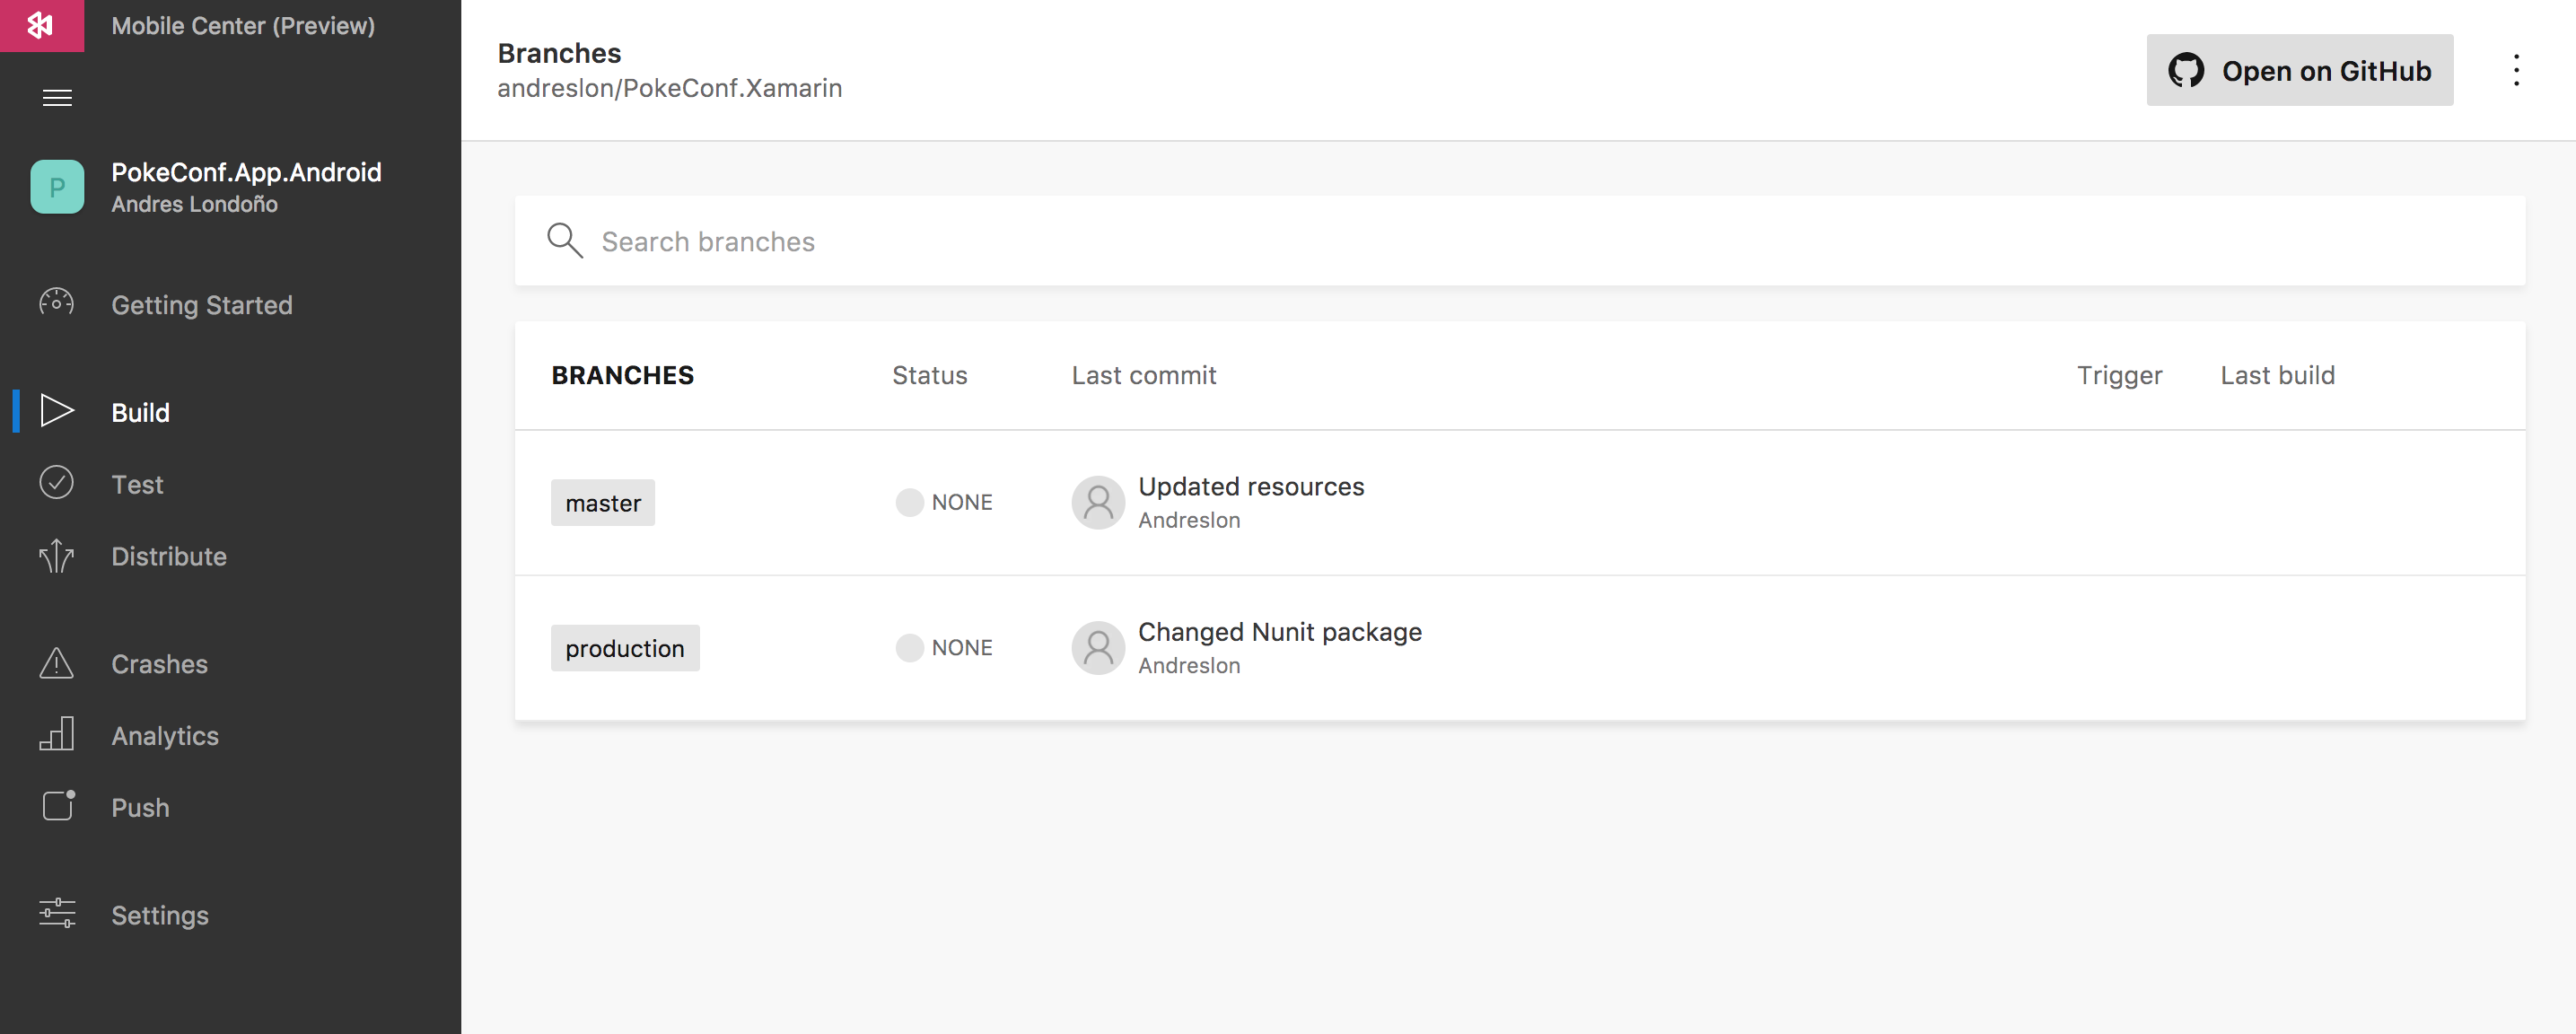Click the Mobile Center logo icon

coord(41,25)
